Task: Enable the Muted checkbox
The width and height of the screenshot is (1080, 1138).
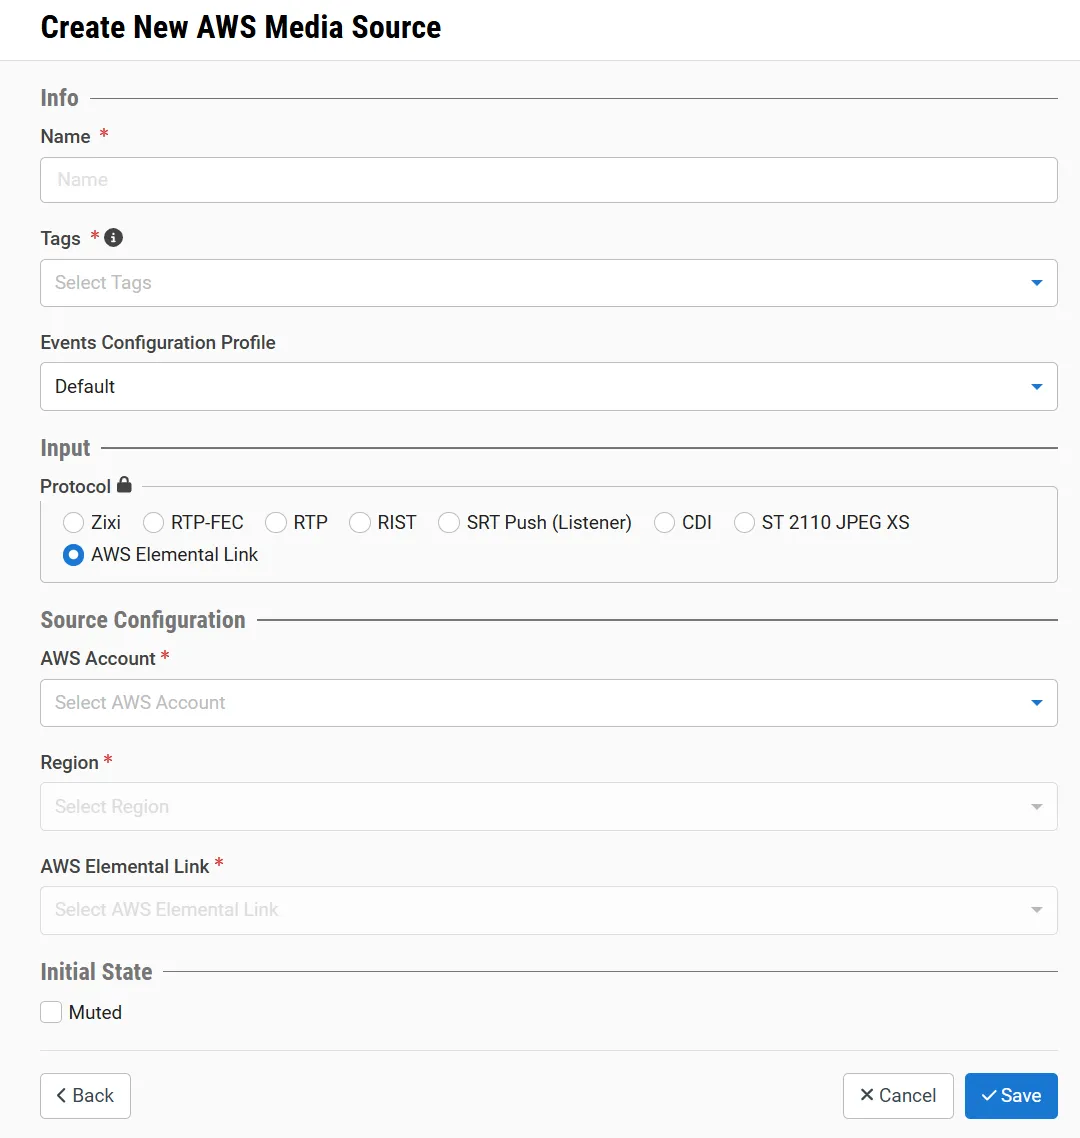Action: 51,1012
